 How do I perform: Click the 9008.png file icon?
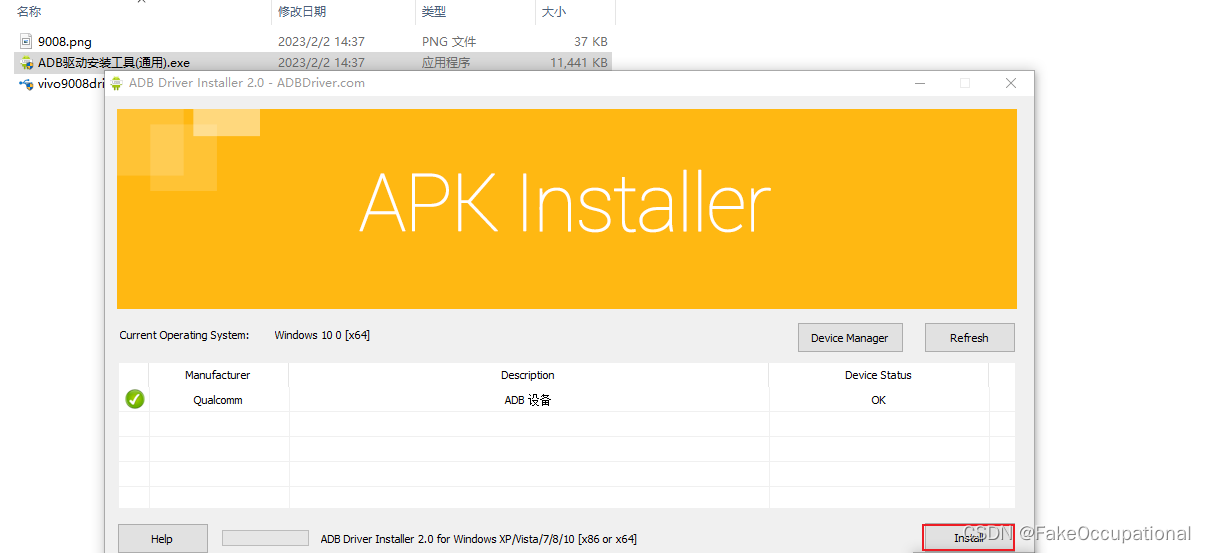(27, 42)
